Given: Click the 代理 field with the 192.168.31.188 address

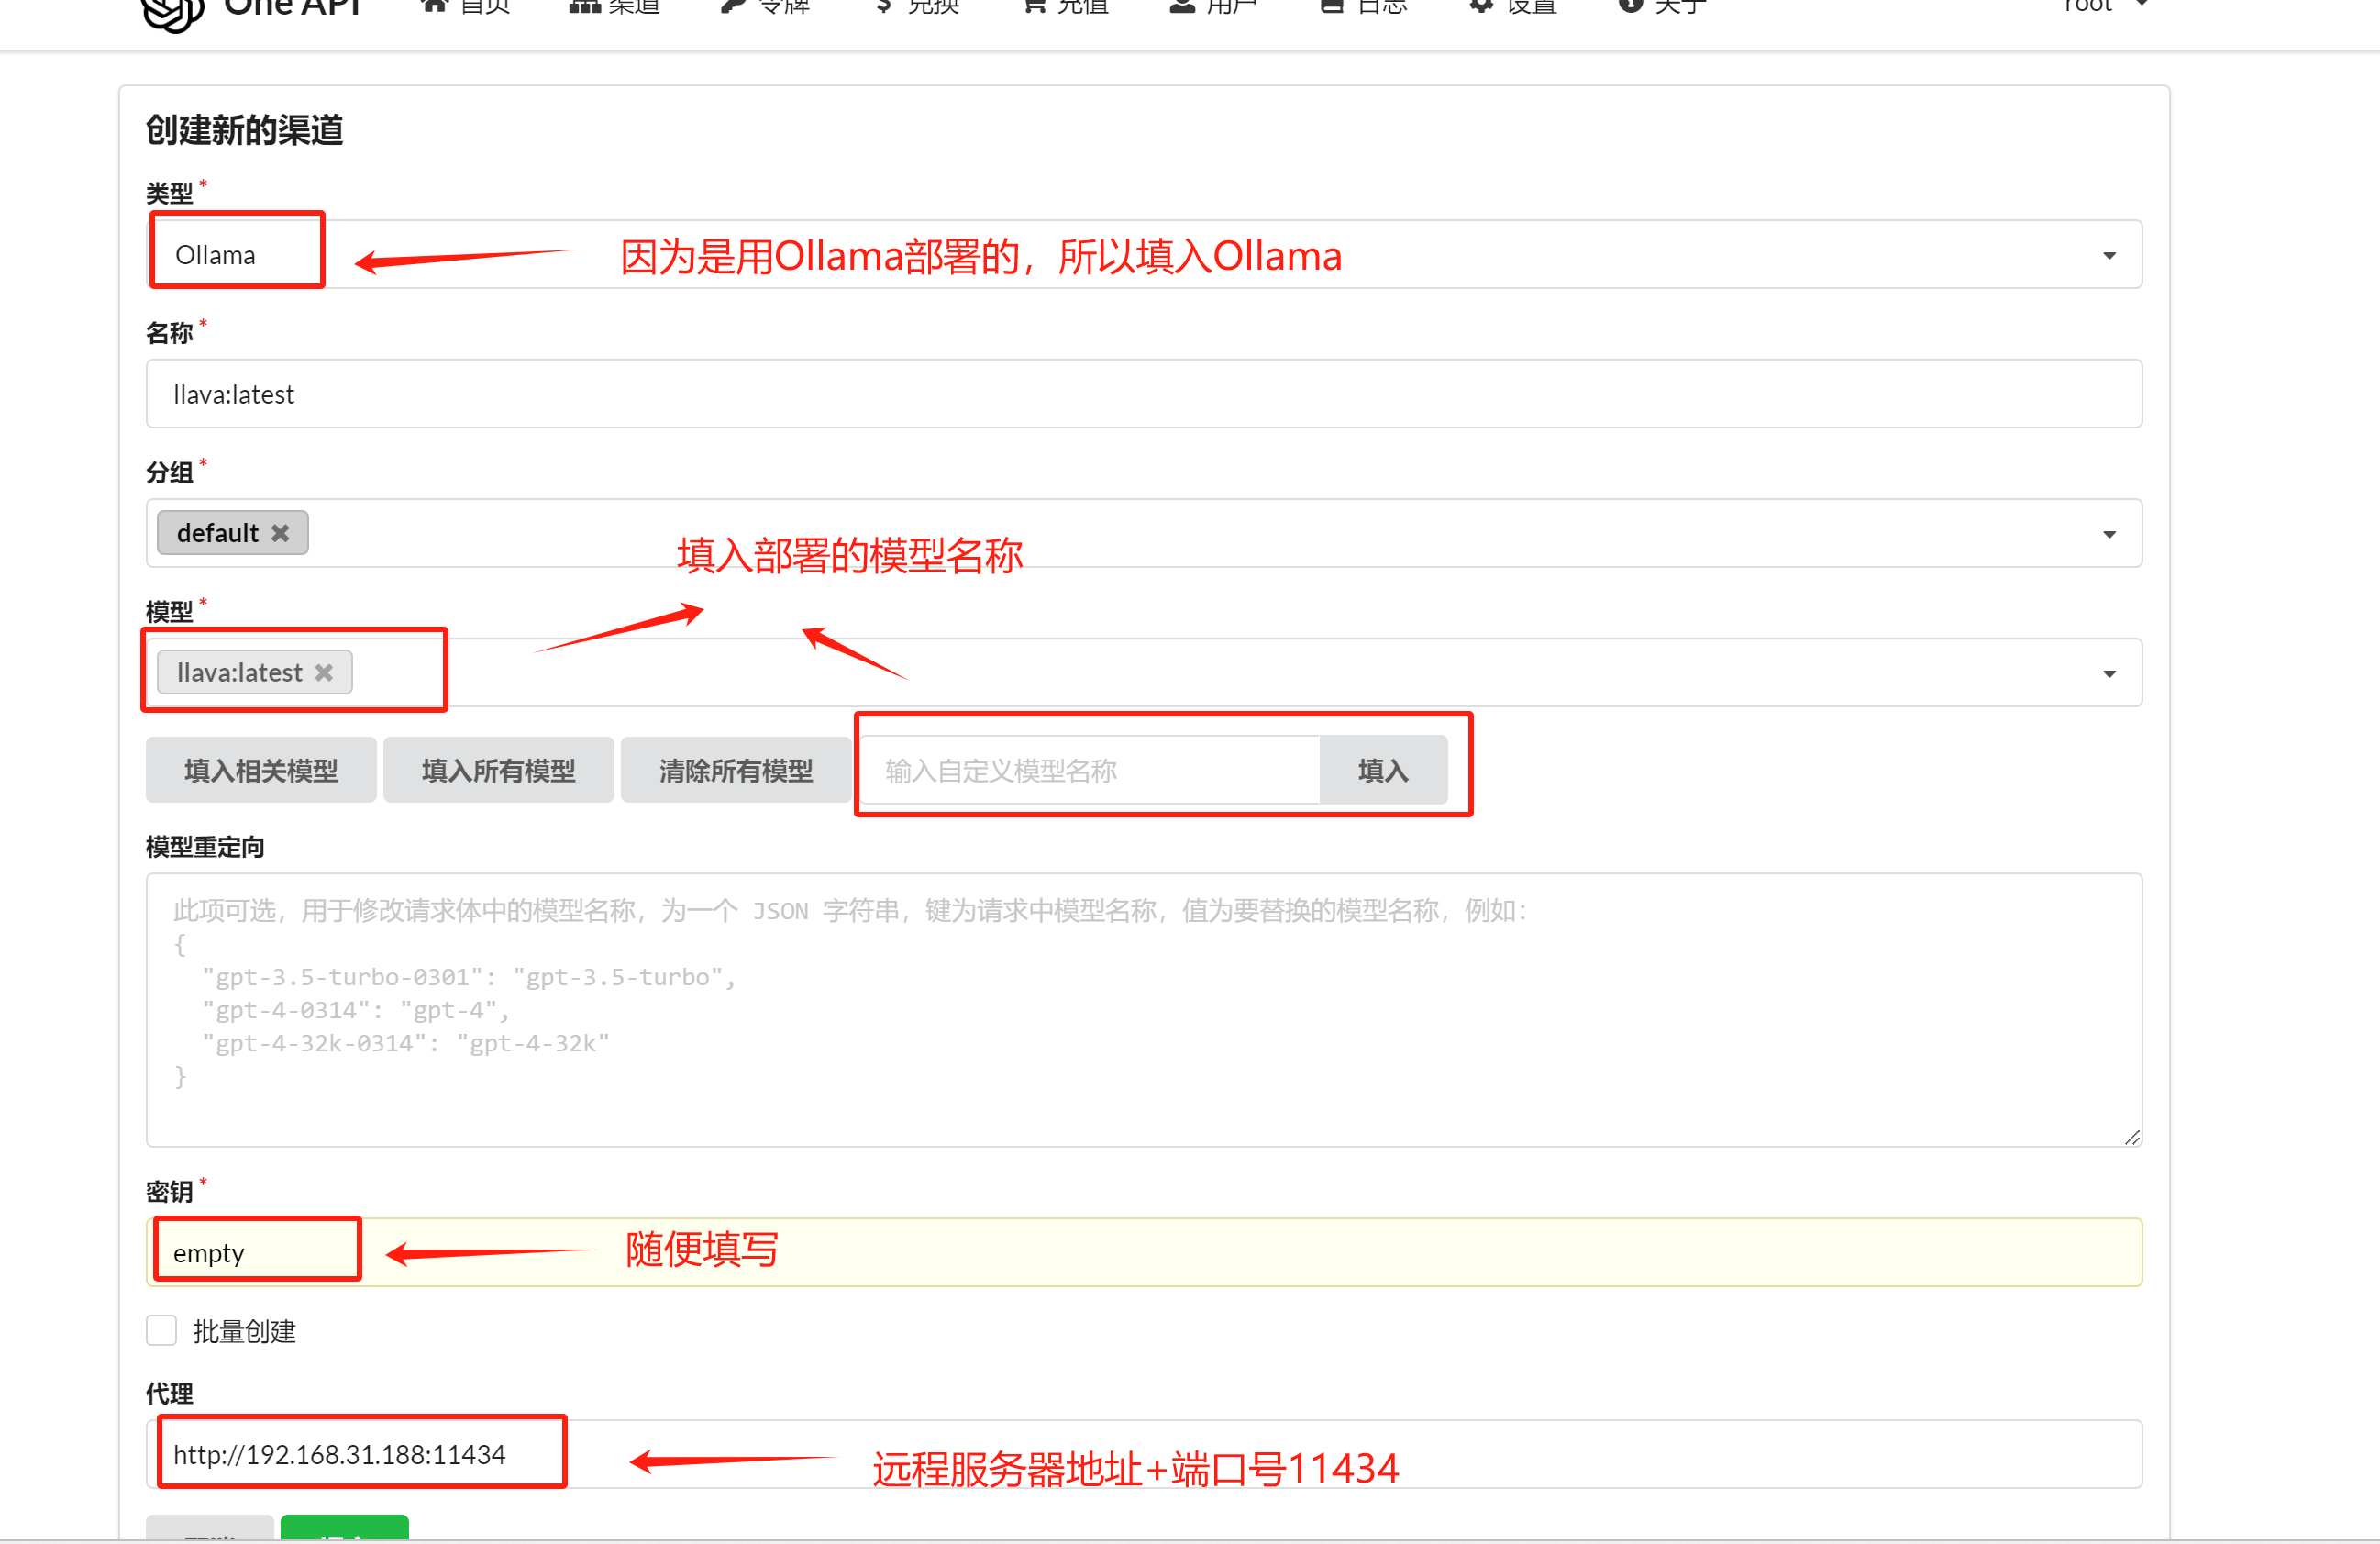Looking at the screenshot, I should coord(1143,1454).
